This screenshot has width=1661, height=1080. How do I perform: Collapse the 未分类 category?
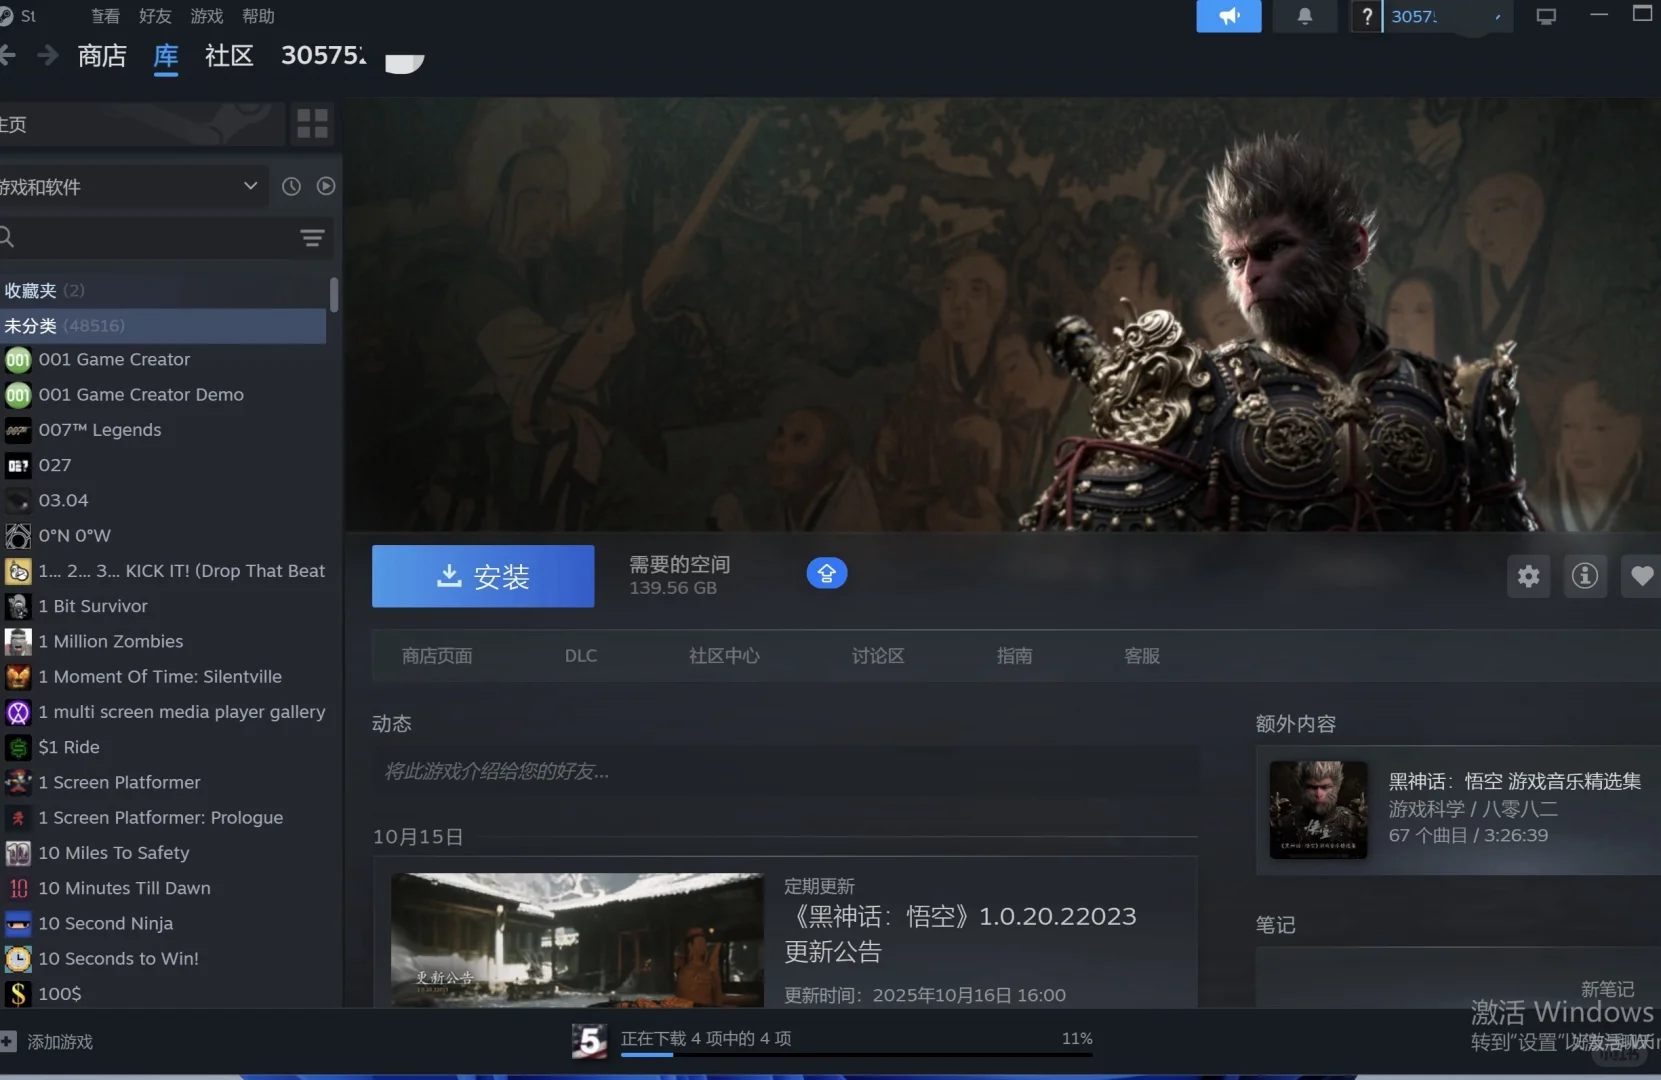(x=163, y=325)
